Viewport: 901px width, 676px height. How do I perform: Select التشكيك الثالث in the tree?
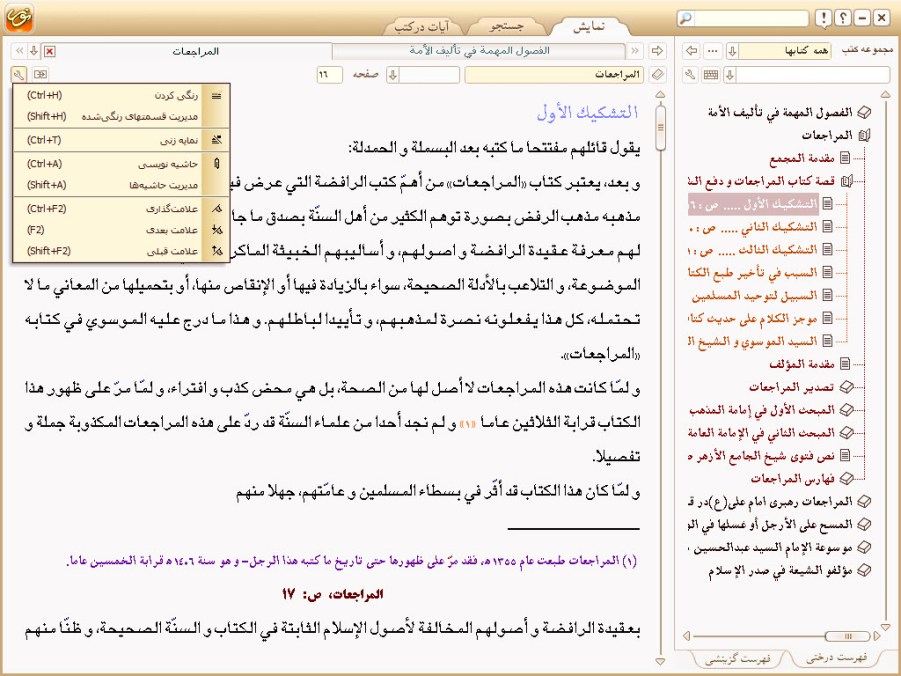pyautogui.click(x=753, y=250)
